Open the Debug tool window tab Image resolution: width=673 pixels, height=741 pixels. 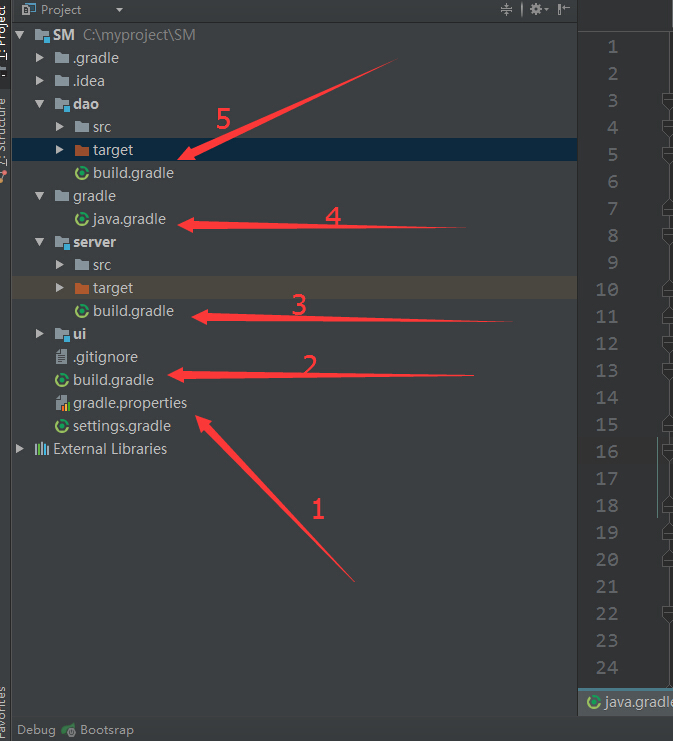pyautogui.click(x=36, y=730)
